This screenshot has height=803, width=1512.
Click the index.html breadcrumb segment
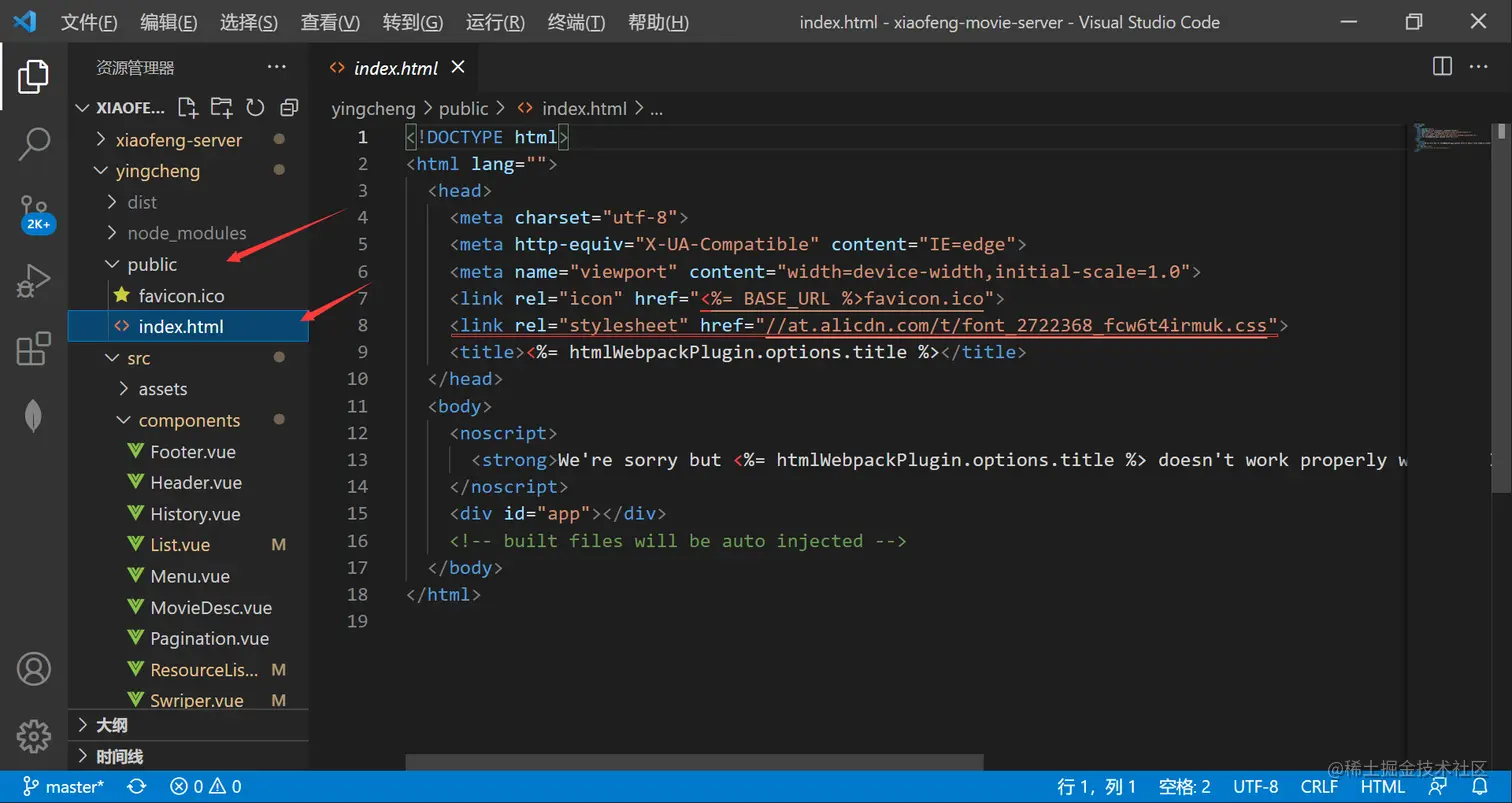(x=584, y=109)
